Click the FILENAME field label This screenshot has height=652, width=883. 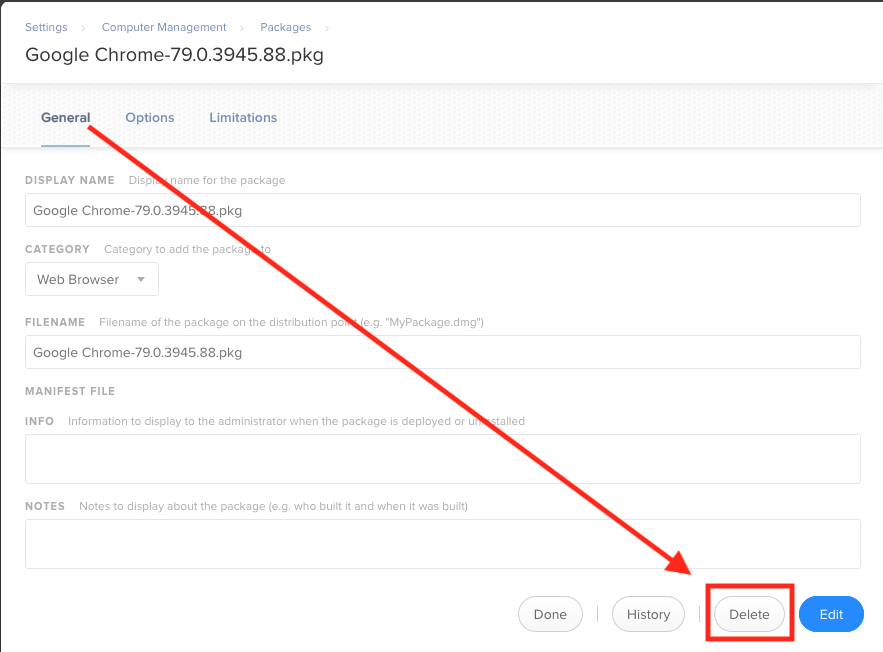pyautogui.click(x=55, y=322)
